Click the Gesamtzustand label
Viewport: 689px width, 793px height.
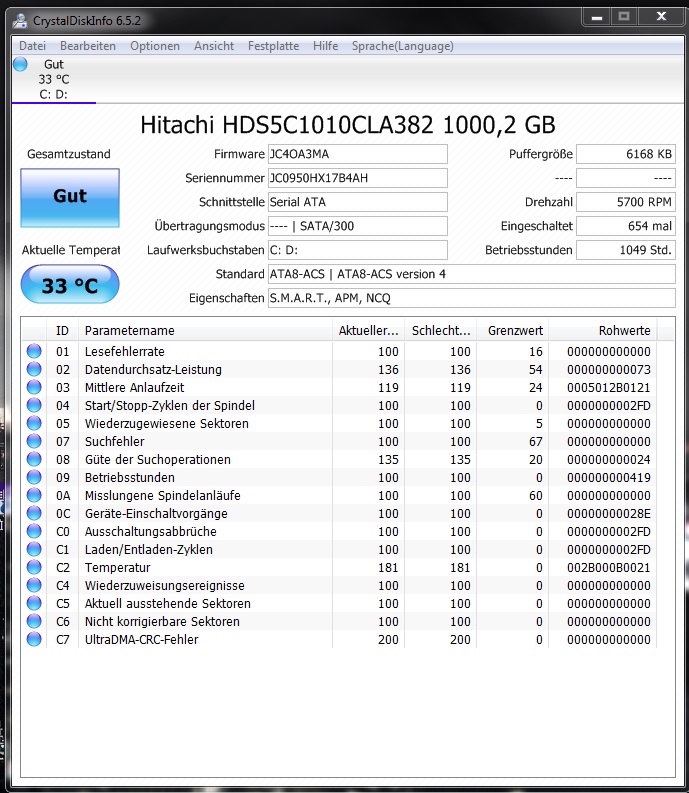click(x=69, y=154)
